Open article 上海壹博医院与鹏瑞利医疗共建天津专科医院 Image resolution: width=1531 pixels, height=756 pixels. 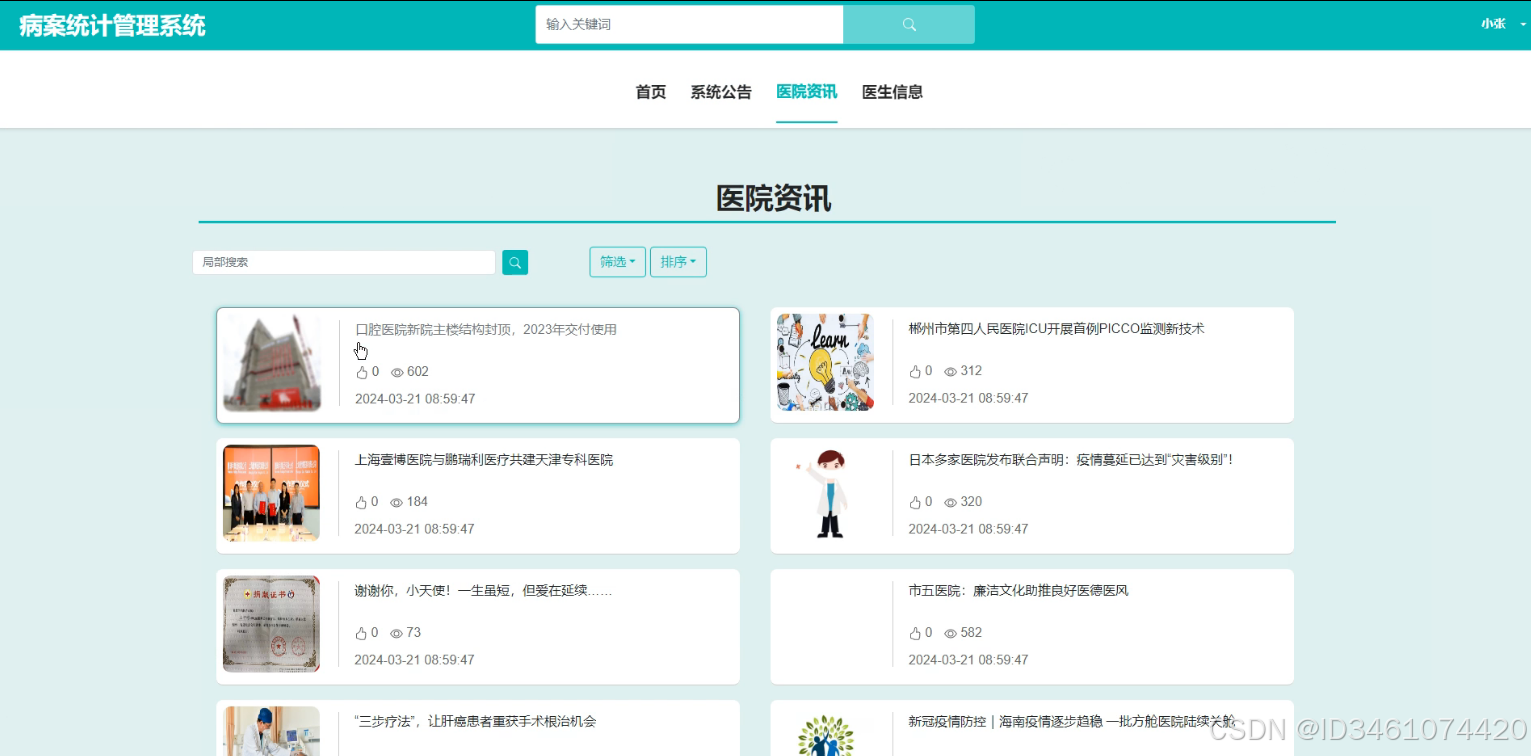[484, 460]
